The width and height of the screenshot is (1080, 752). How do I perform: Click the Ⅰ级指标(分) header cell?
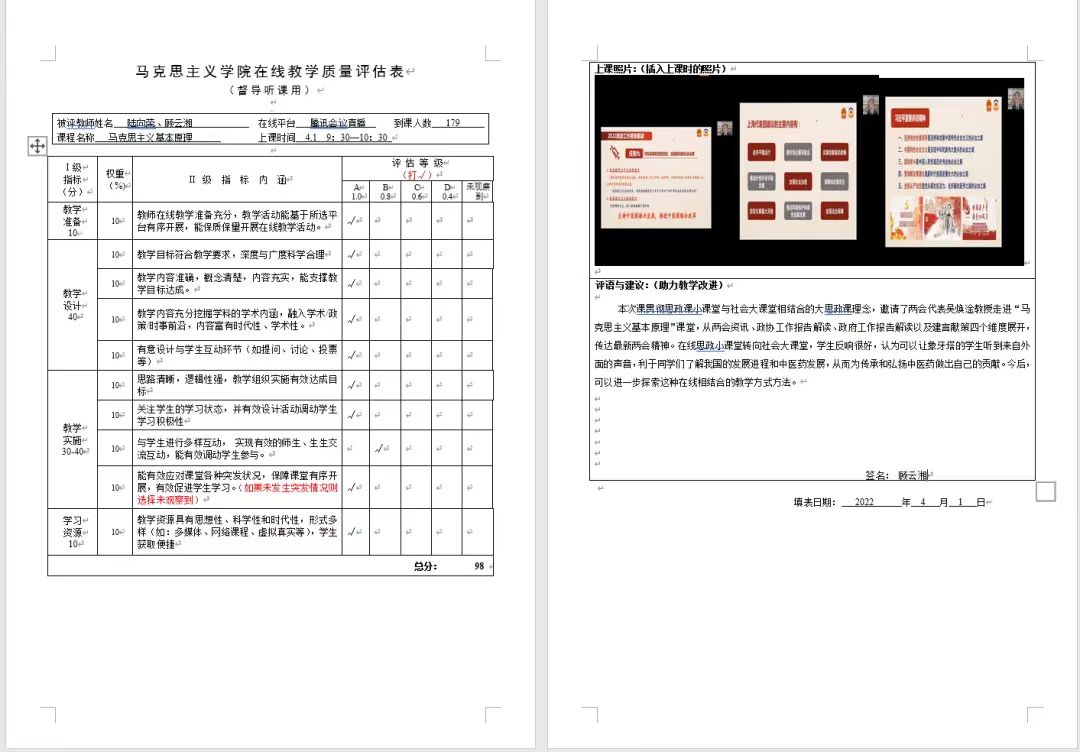coord(72,179)
